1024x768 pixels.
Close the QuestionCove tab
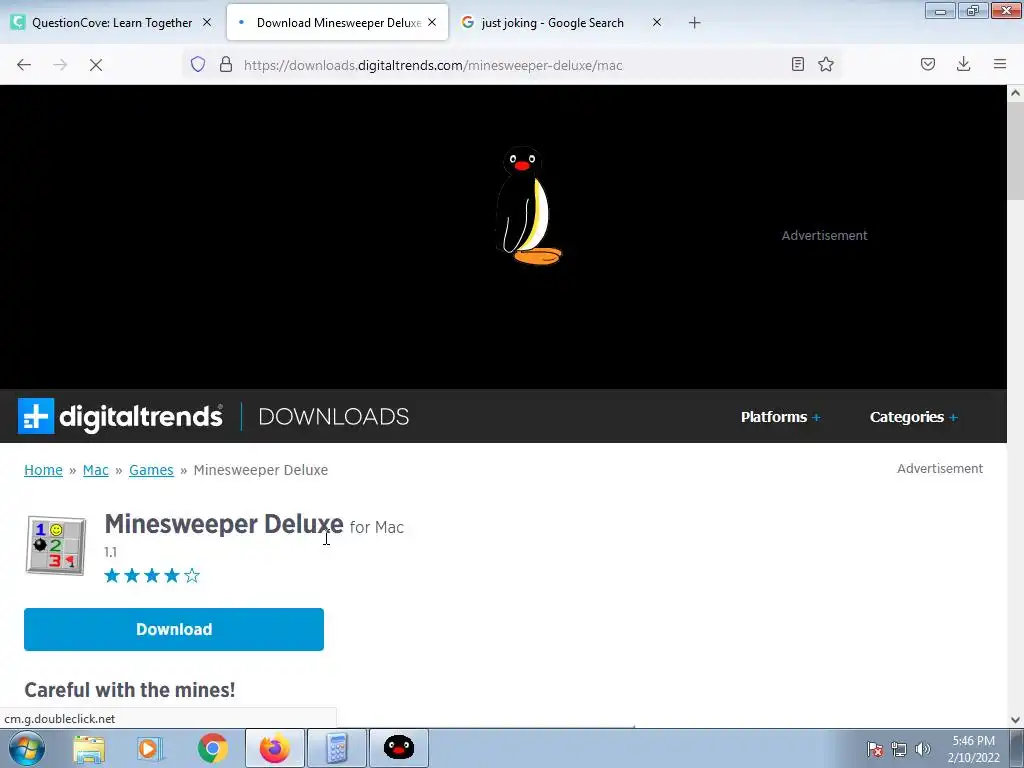(207, 22)
